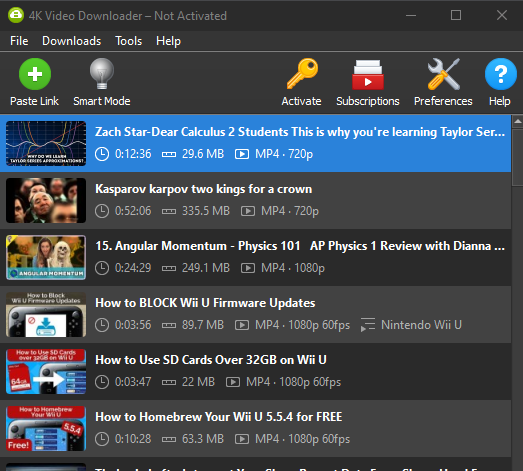Image resolution: width=523 pixels, height=471 pixels.
Task: Open Activate via the key icon
Action: pos(303,74)
